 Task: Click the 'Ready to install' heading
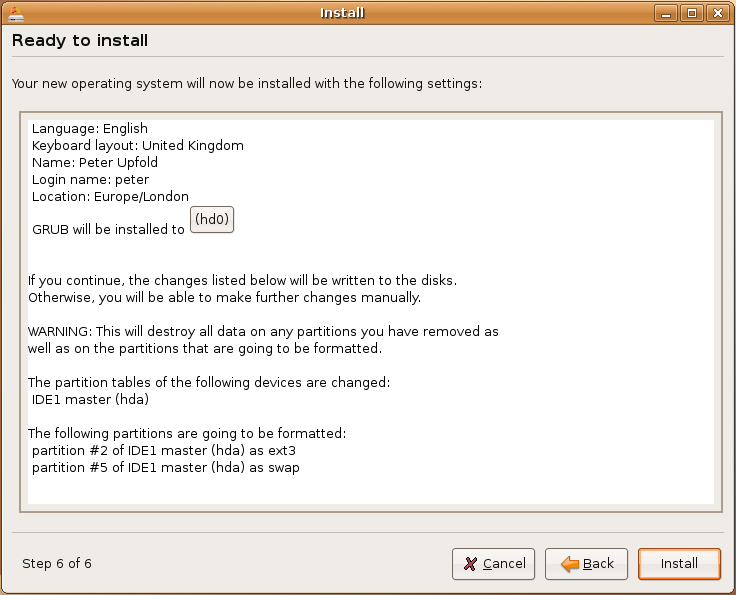click(80, 40)
